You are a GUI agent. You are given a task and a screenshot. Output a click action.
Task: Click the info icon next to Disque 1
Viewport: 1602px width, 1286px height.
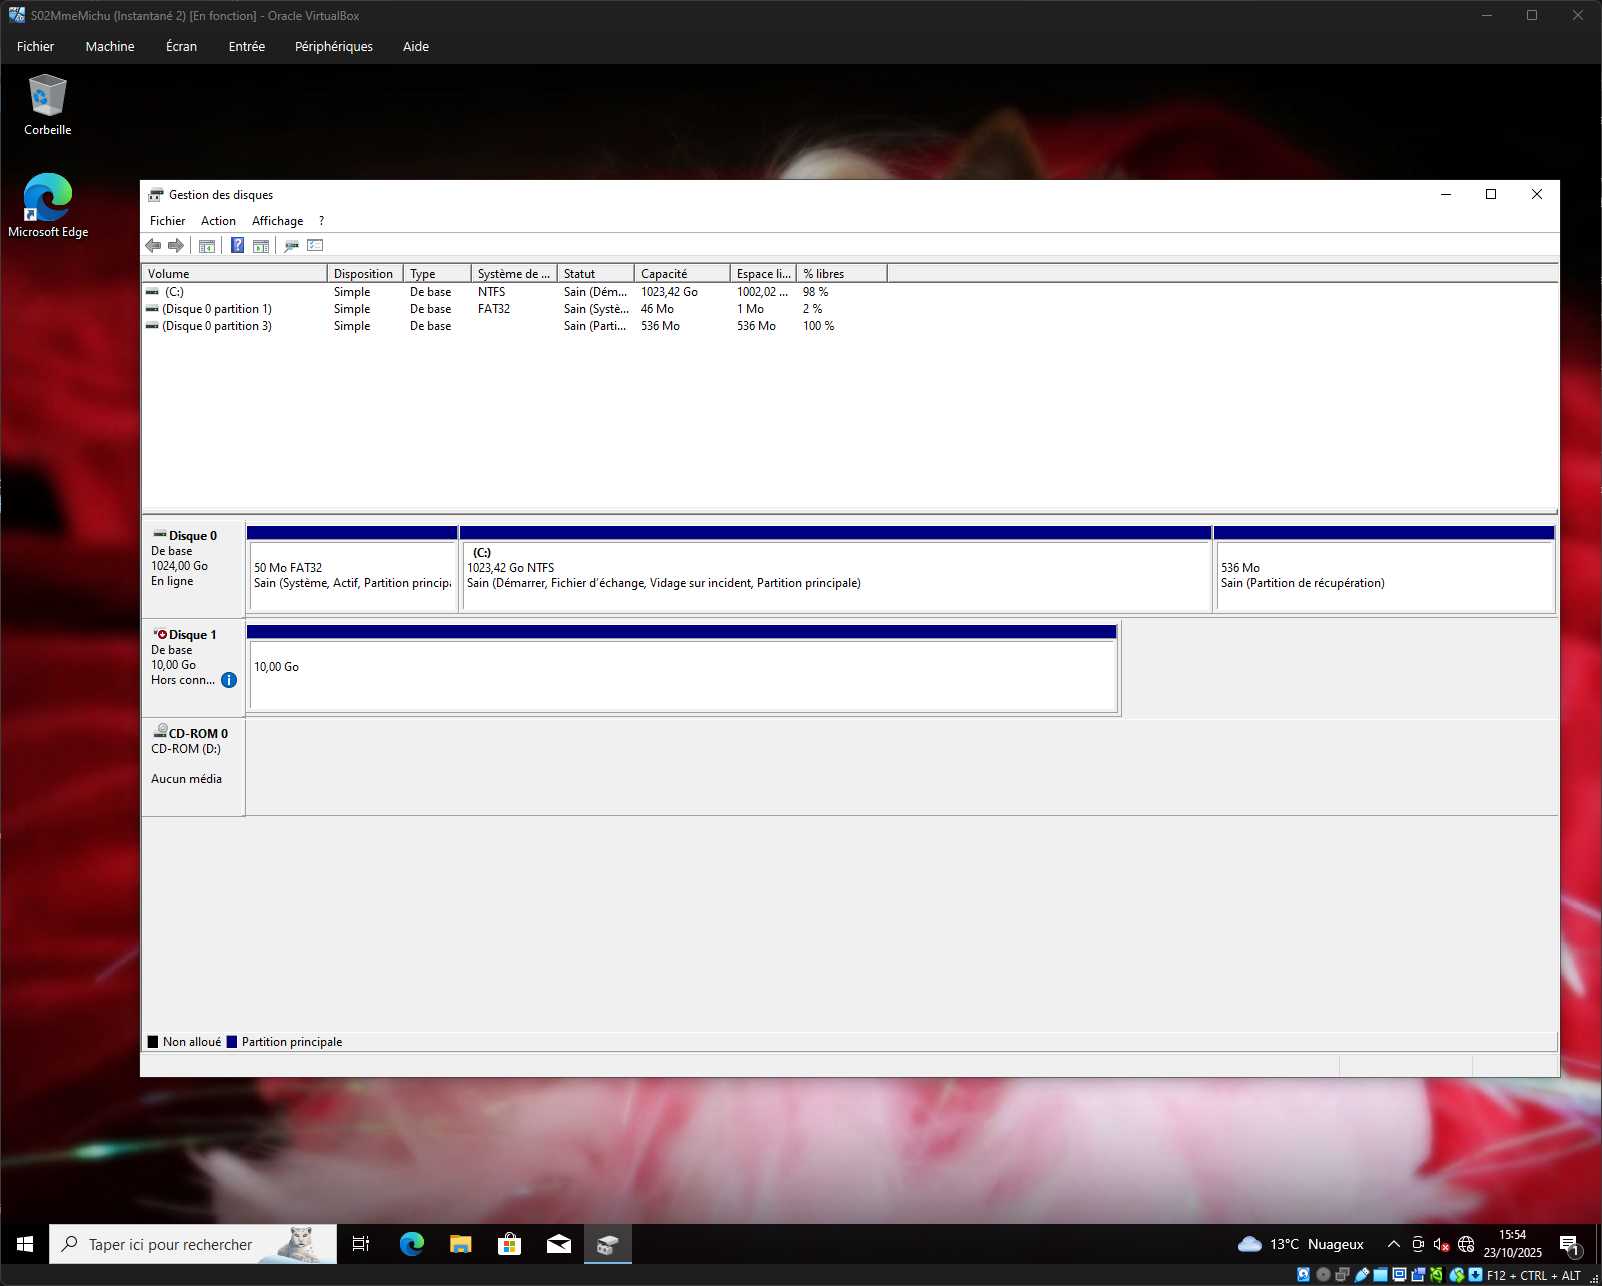[229, 680]
